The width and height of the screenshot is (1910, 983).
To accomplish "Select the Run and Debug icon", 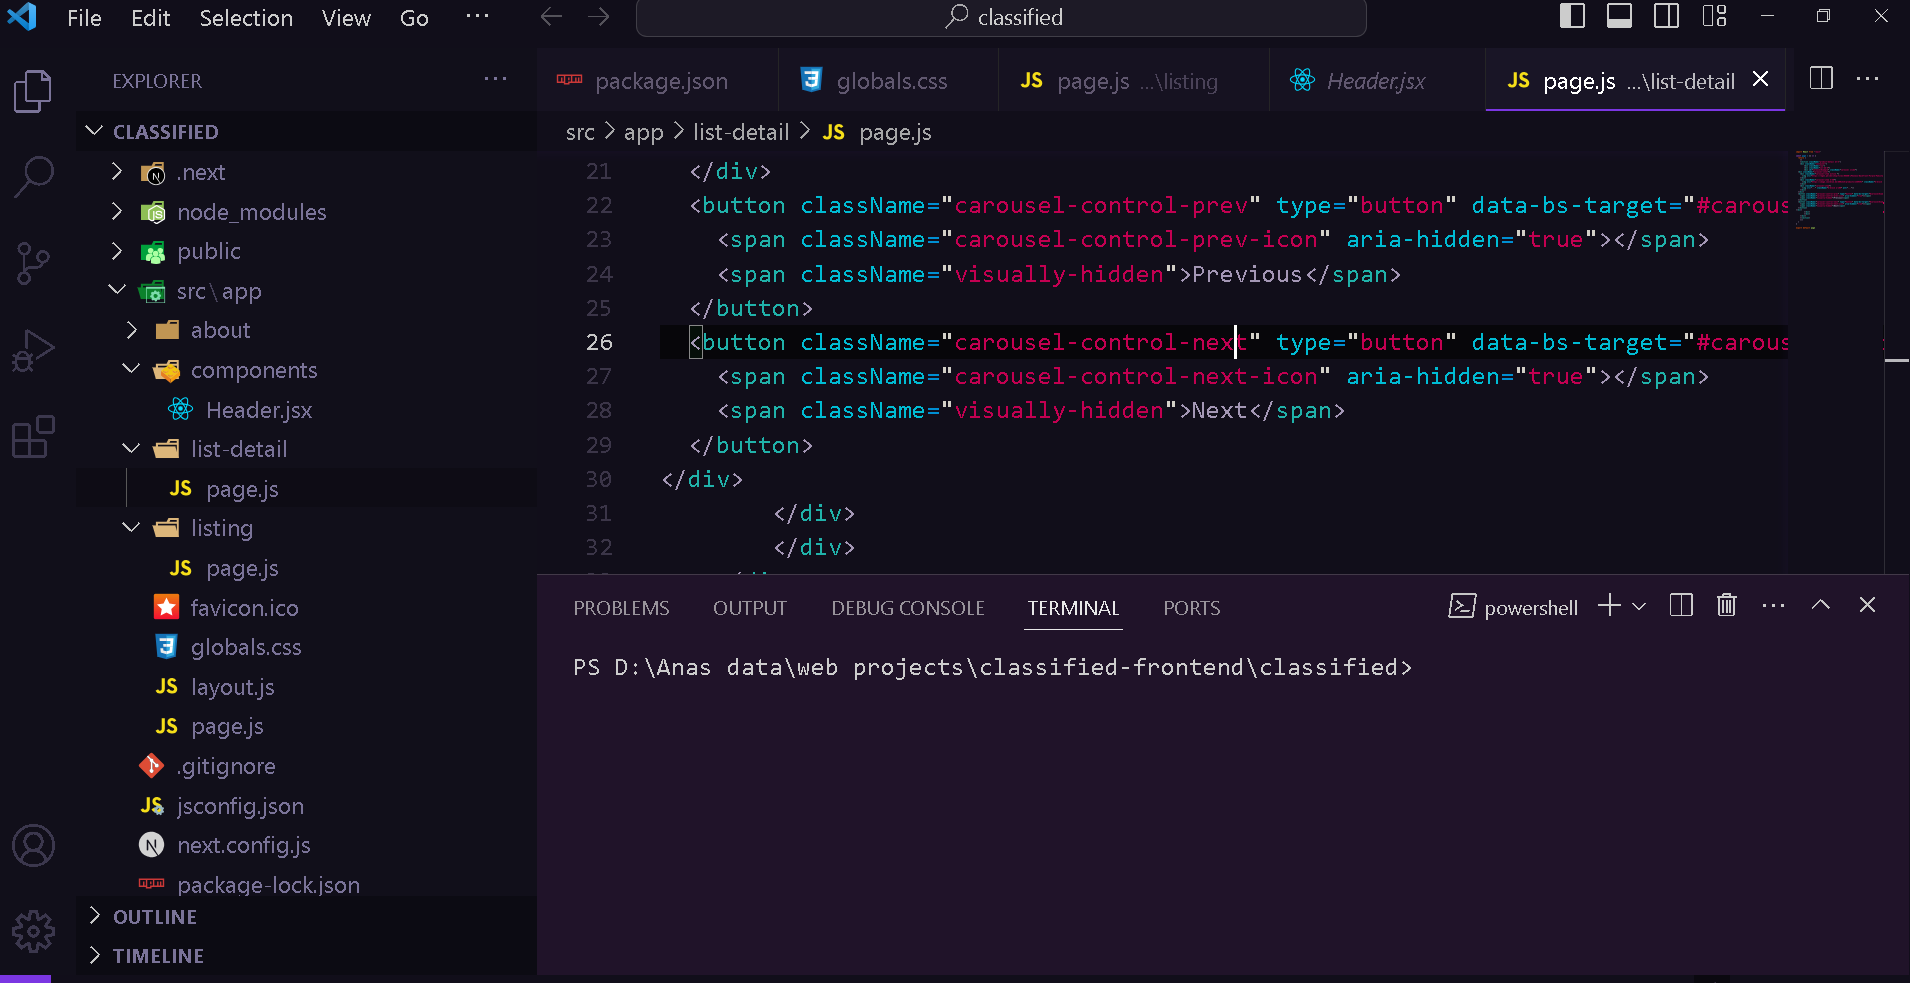I will pos(33,350).
